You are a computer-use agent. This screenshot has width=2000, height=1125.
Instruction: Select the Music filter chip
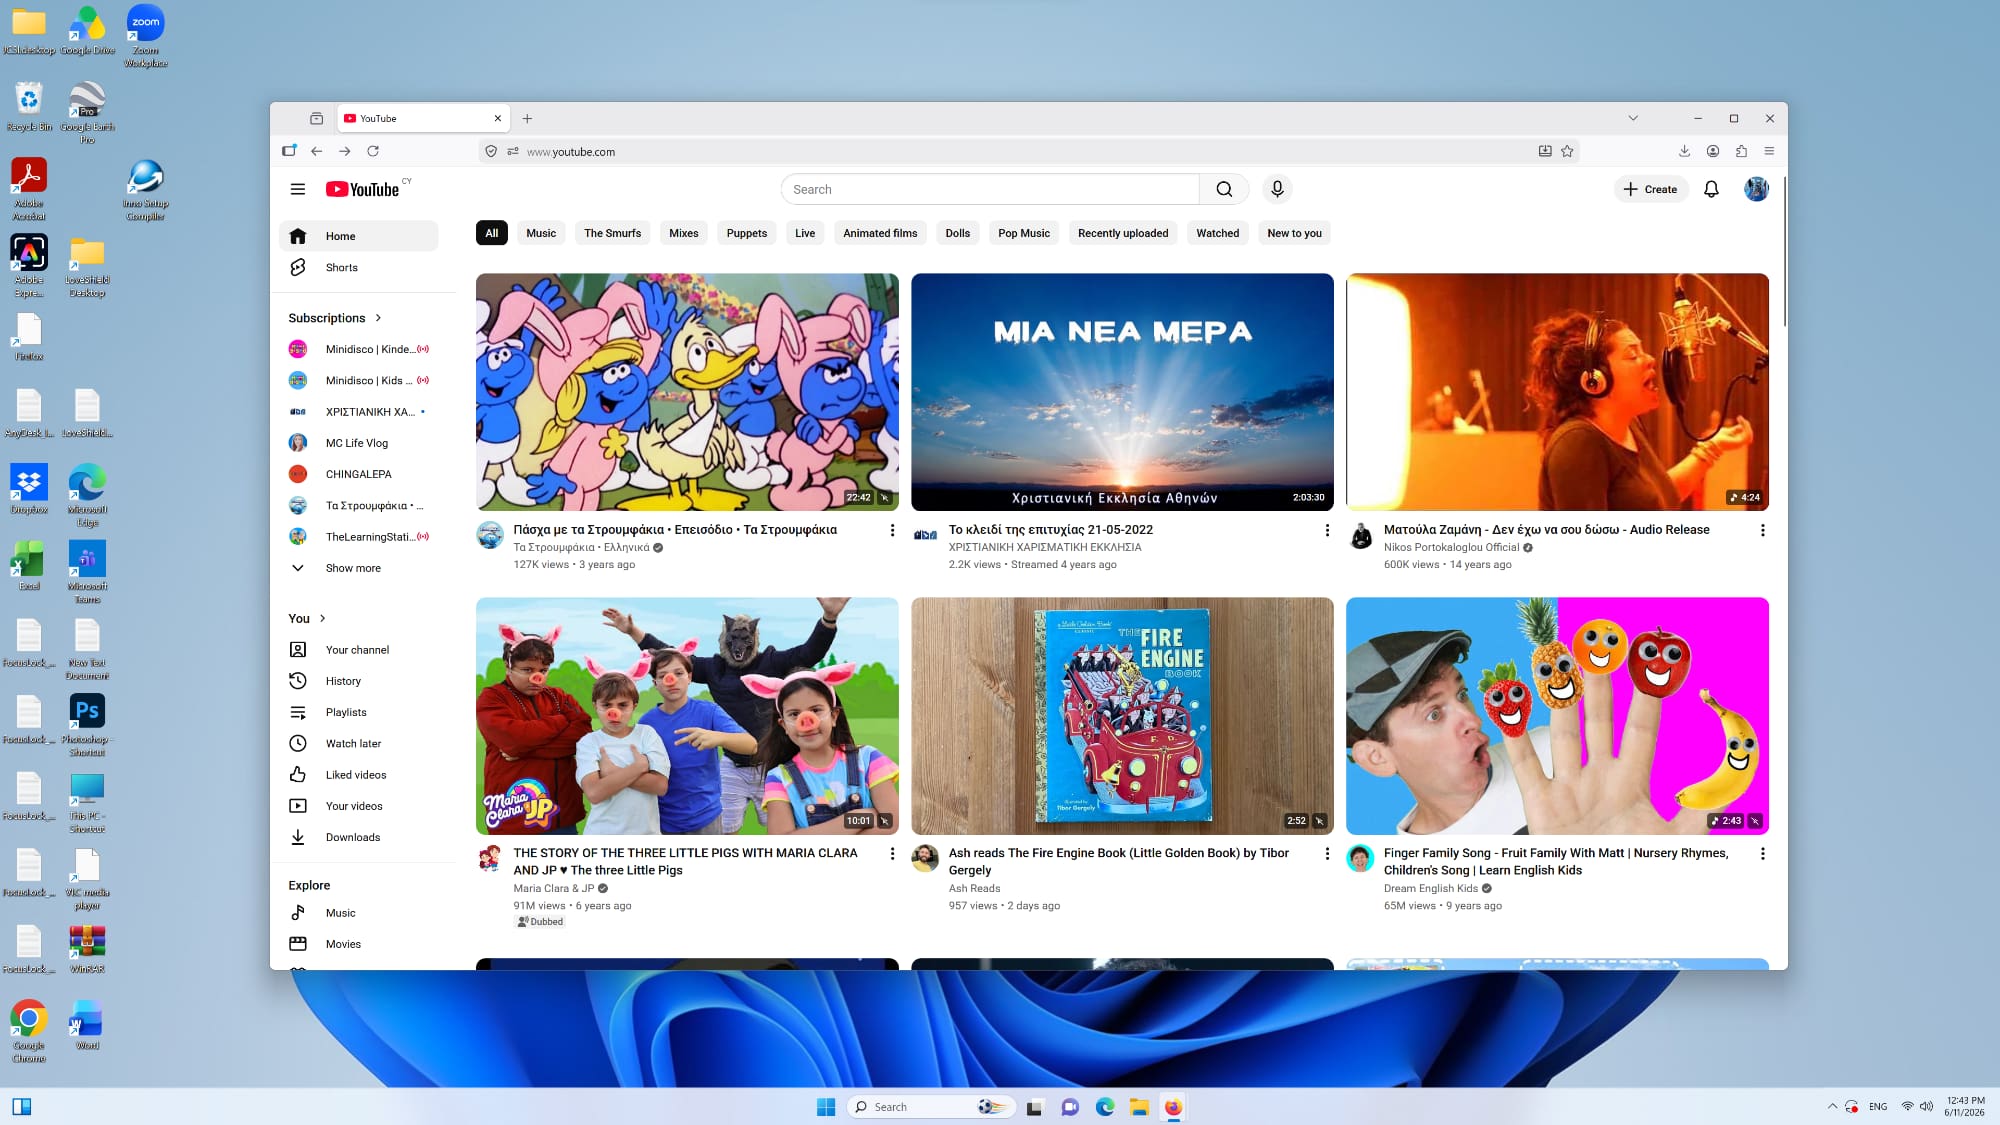[541, 233]
